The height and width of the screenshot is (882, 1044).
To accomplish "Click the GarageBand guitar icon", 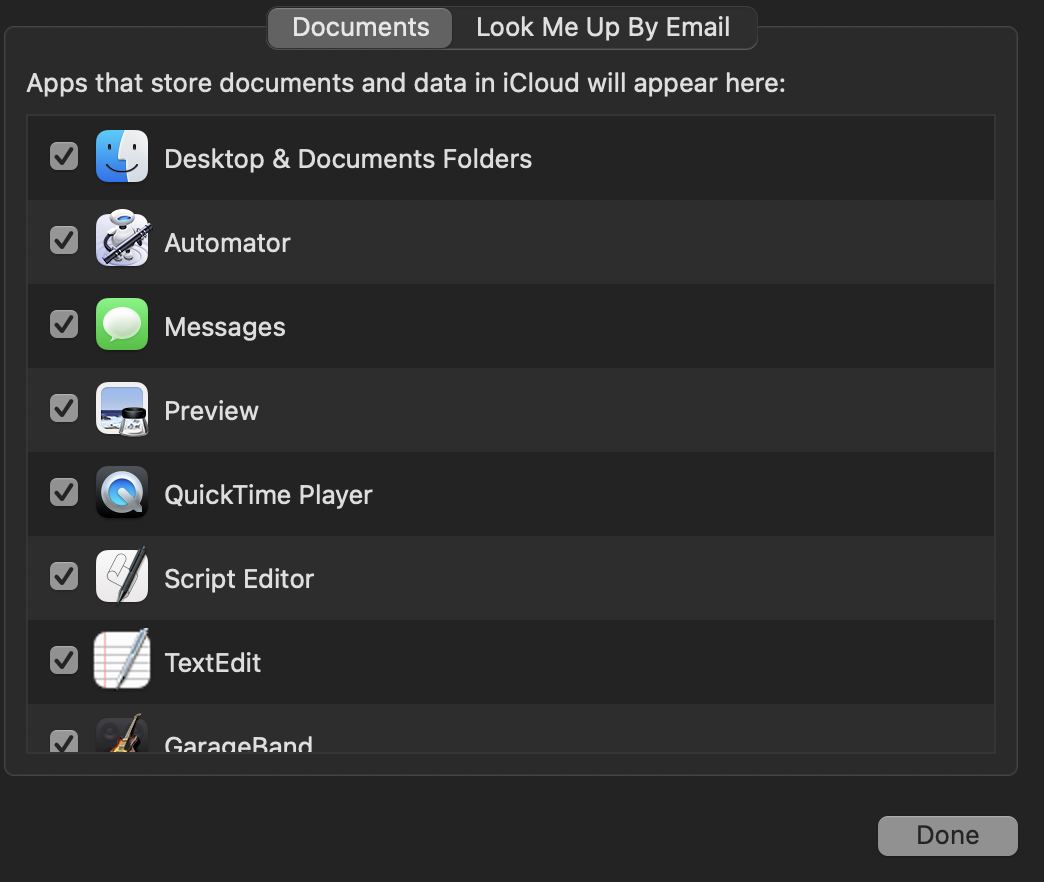I will click(122, 734).
